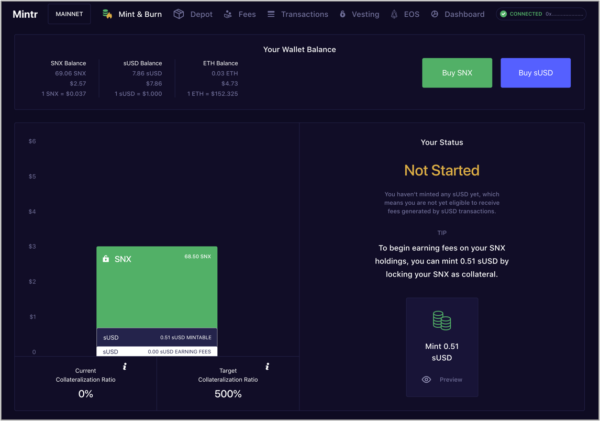600x421 pixels.
Task: Click the SNX lock icon in the chart
Action: (x=106, y=259)
